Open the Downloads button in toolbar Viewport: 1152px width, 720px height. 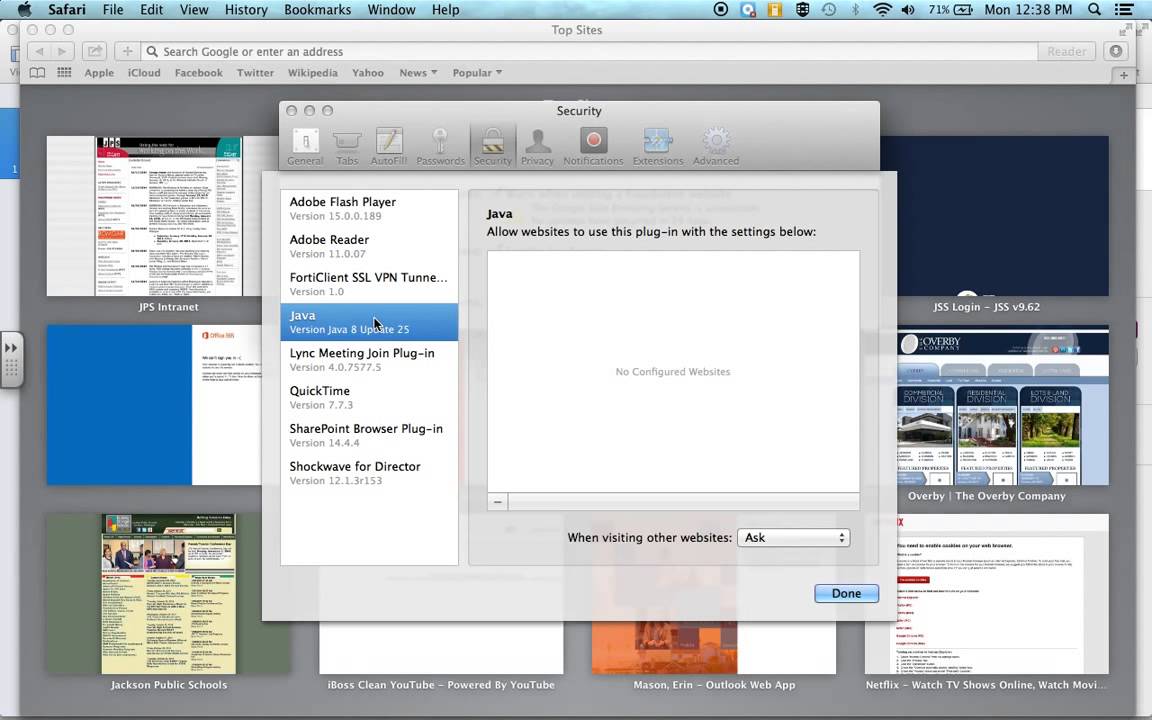coord(1116,51)
